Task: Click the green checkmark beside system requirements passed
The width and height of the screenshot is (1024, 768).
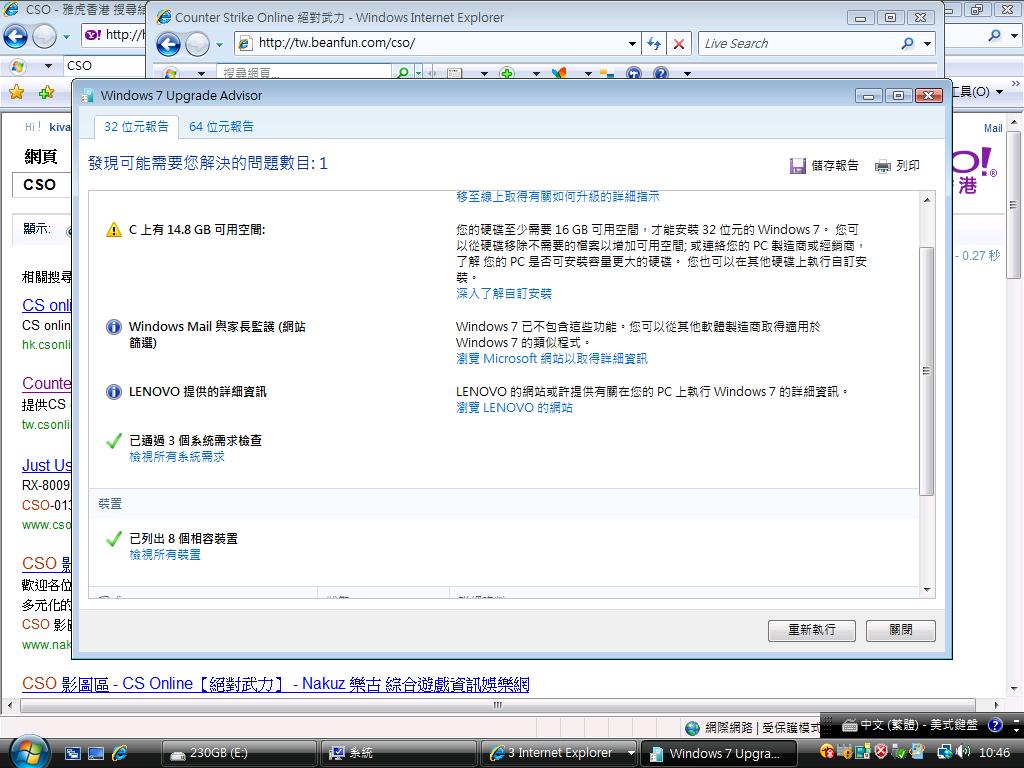Action: point(114,441)
